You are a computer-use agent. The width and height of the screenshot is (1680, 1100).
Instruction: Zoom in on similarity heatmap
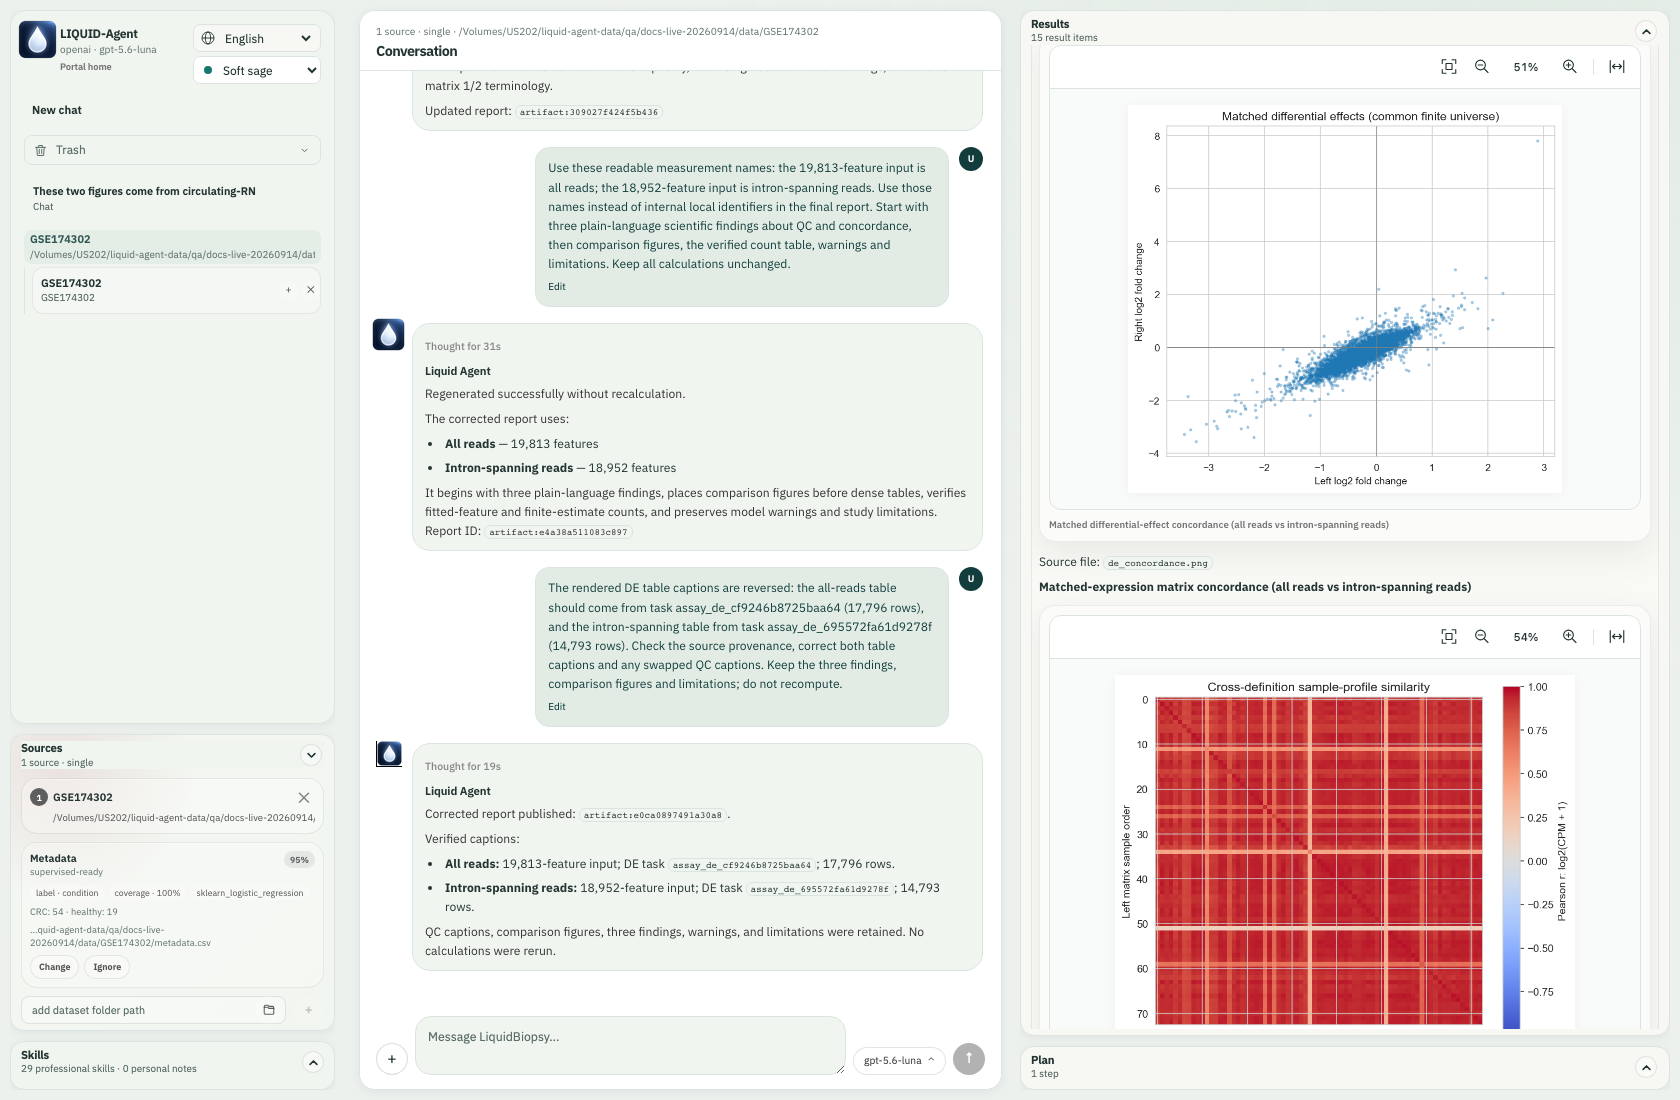pos(1570,637)
